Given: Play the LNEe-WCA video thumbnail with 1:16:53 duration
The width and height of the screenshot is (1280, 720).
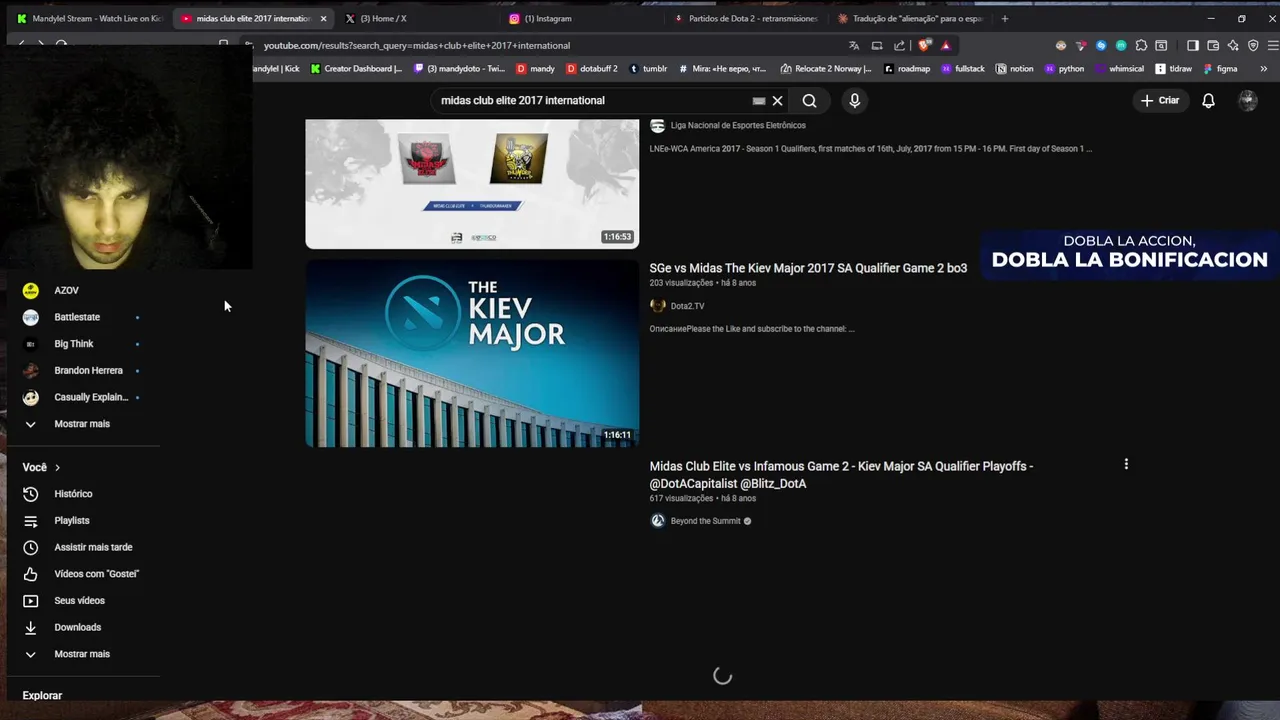Looking at the screenshot, I should (x=472, y=184).
